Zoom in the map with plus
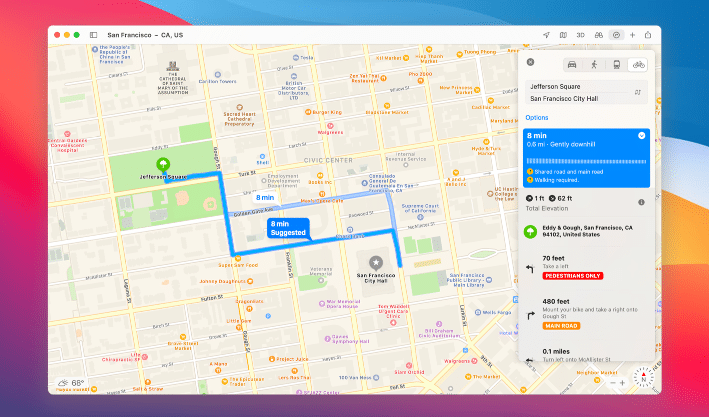Image resolution: width=709 pixels, height=417 pixels. (x=623, y=382)
